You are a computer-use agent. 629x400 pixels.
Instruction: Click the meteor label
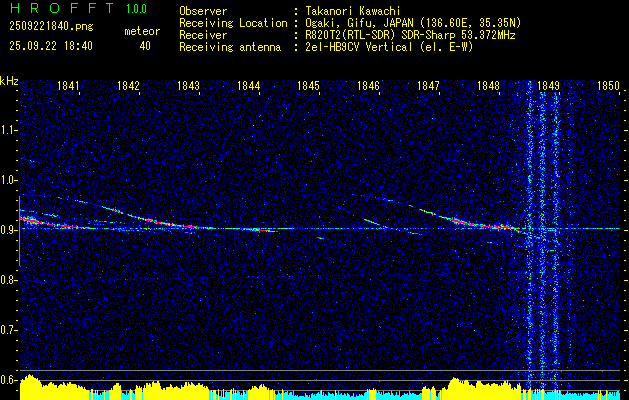click(x=142, y=31)
